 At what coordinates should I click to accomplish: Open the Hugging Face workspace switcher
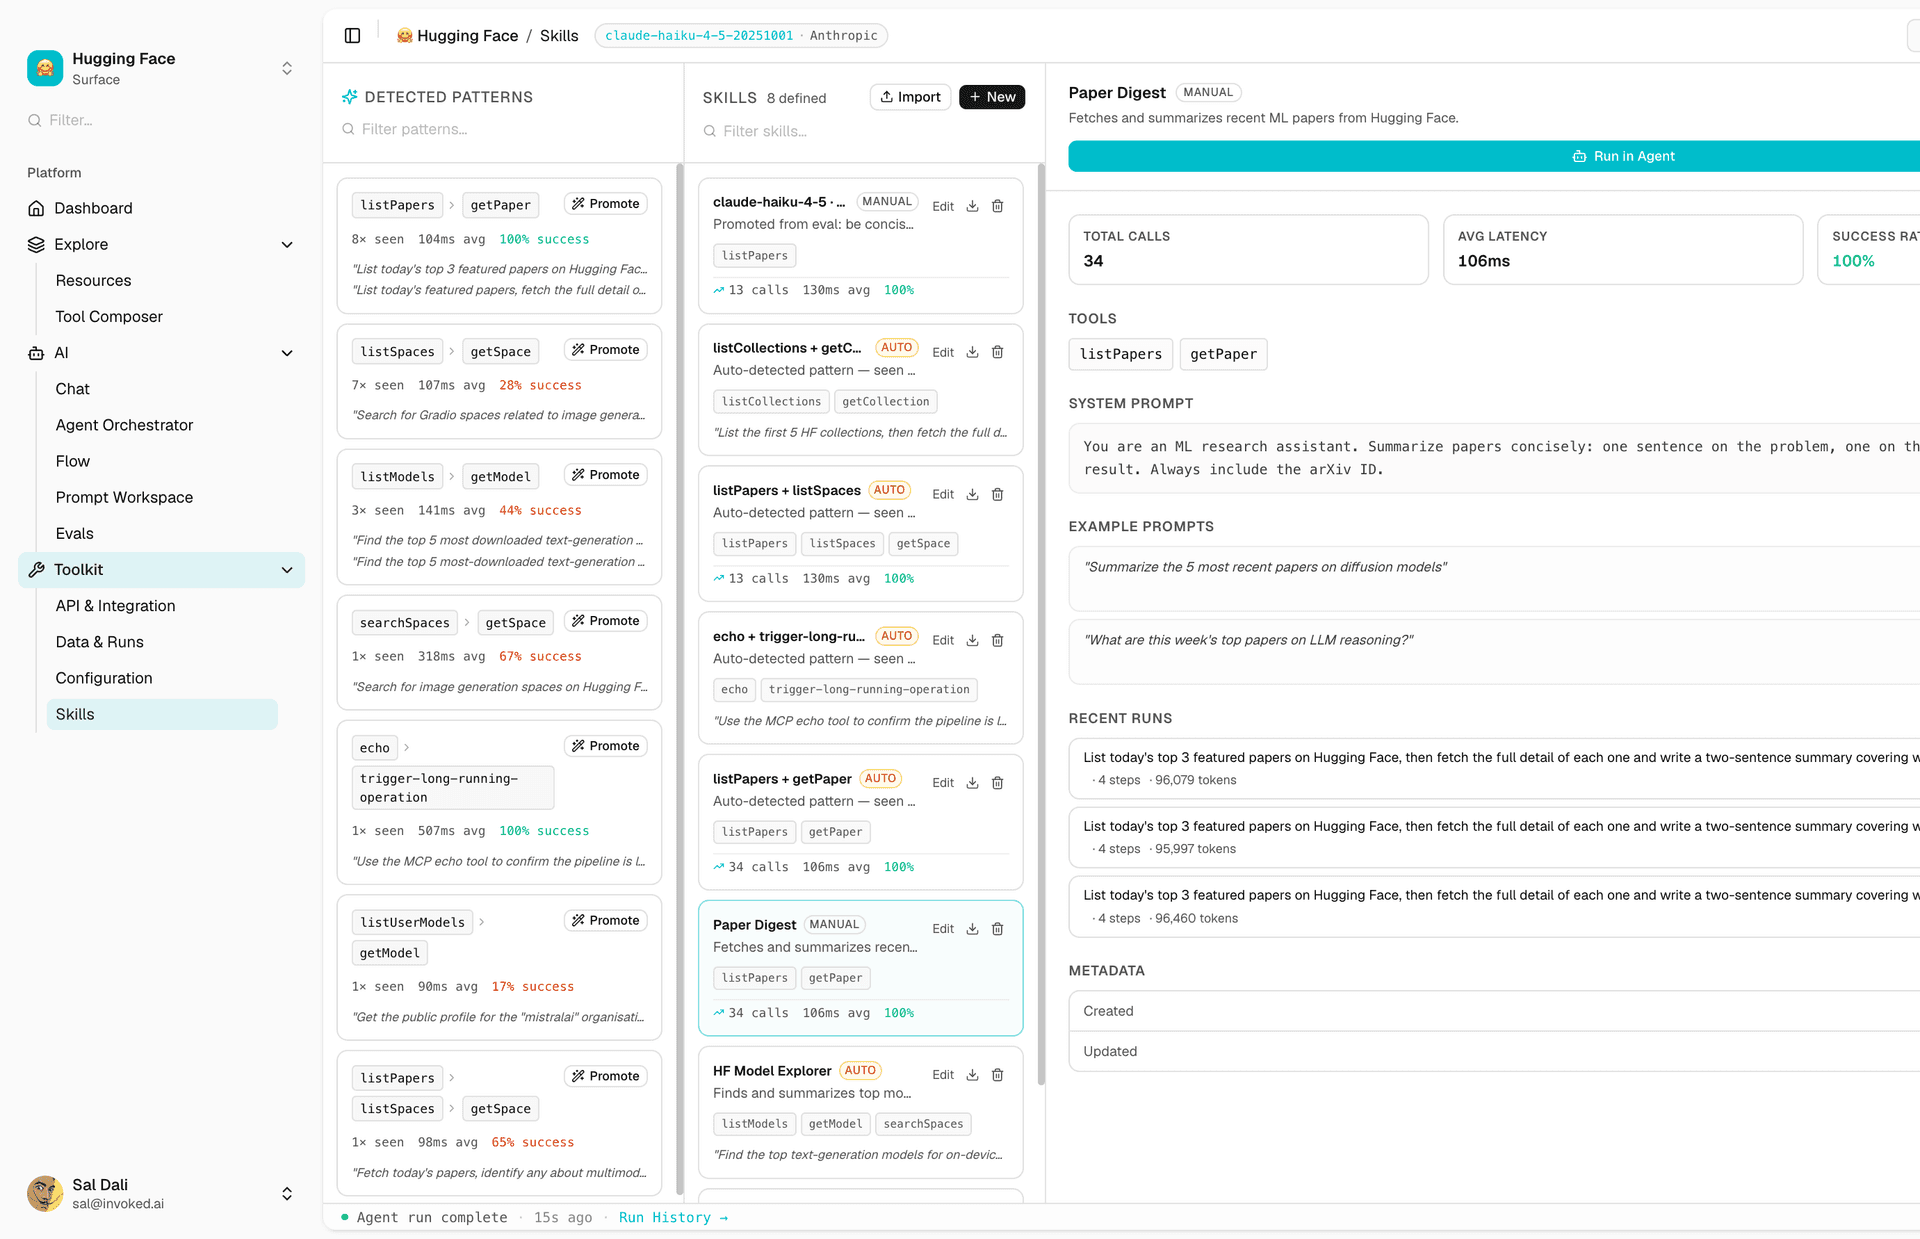287,68
